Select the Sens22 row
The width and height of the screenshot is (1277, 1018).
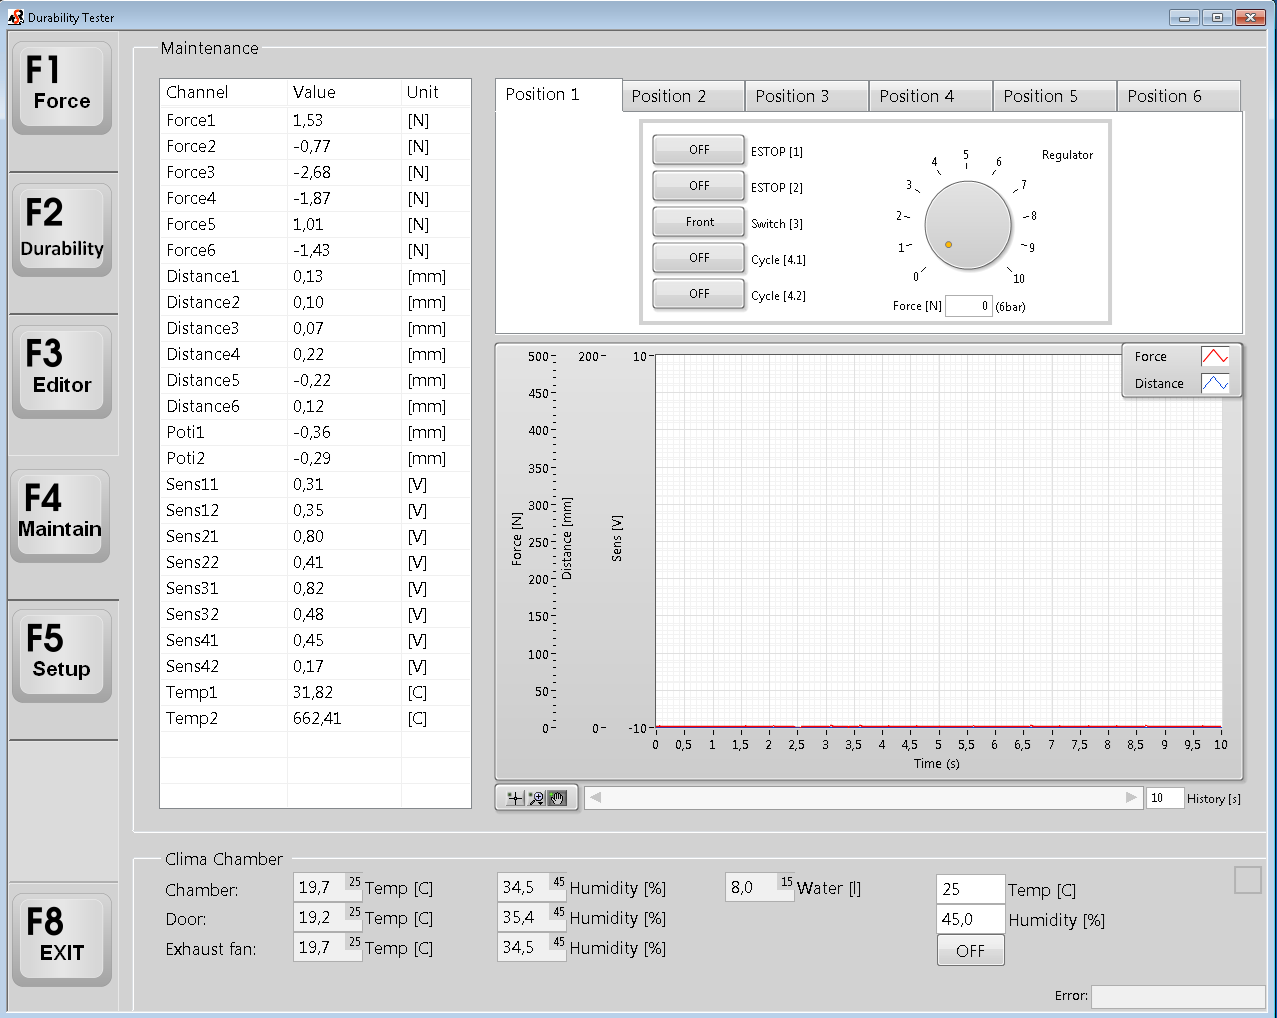pos(315,562)
